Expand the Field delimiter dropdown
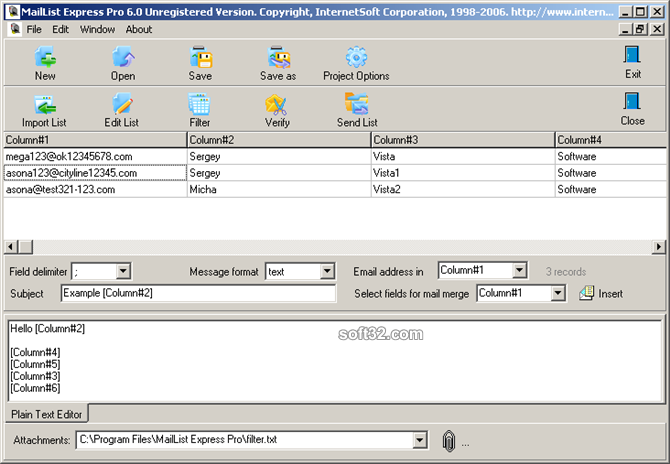Image resolution: width=670 pixels, height=464 pixels. point(123,271)
